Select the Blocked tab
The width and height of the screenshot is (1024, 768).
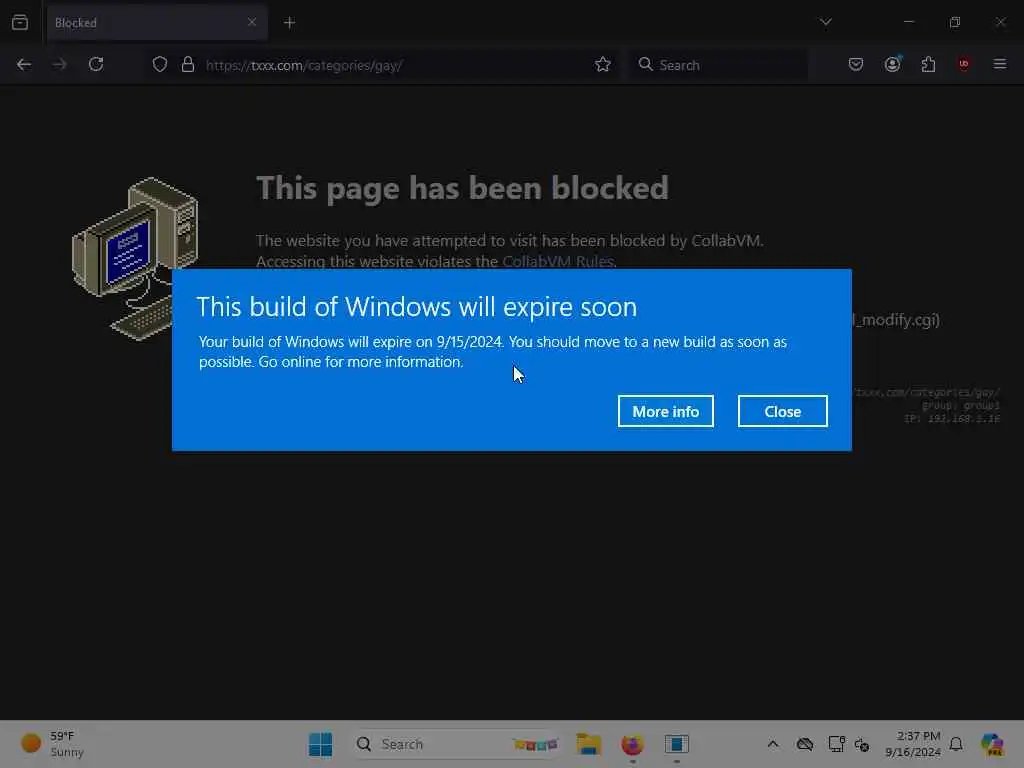pyautogui.click(x=157, y=23)
